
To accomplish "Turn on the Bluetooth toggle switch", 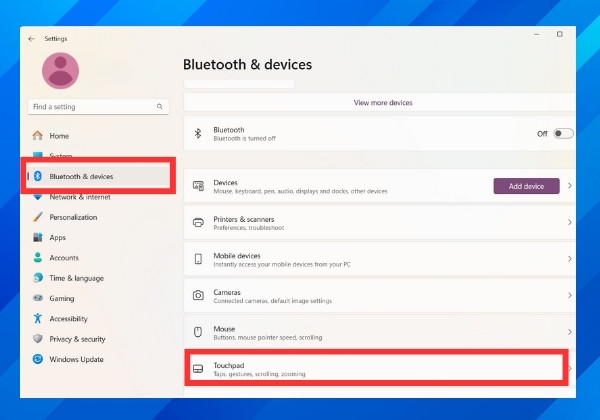I will tap(563, 133).
